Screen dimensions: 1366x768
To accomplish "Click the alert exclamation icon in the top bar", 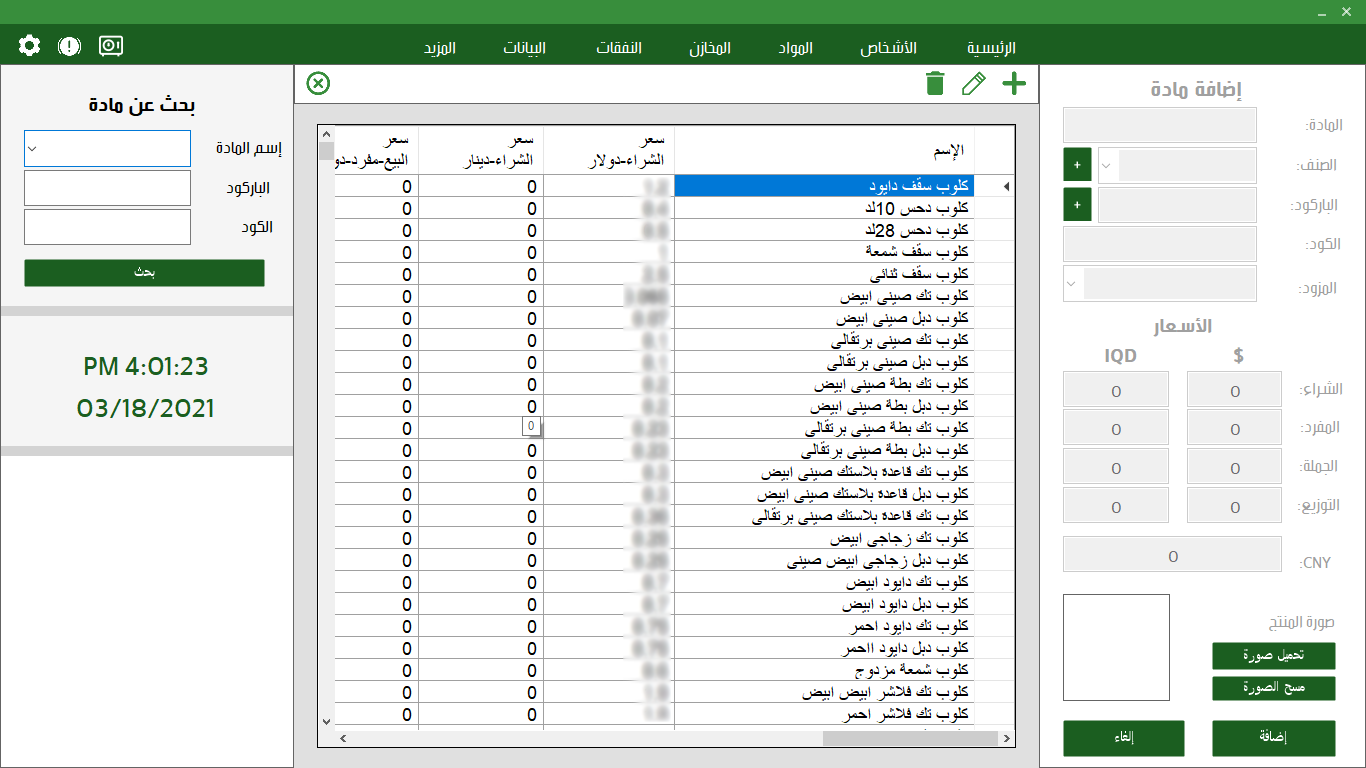I will pos(69,45).
